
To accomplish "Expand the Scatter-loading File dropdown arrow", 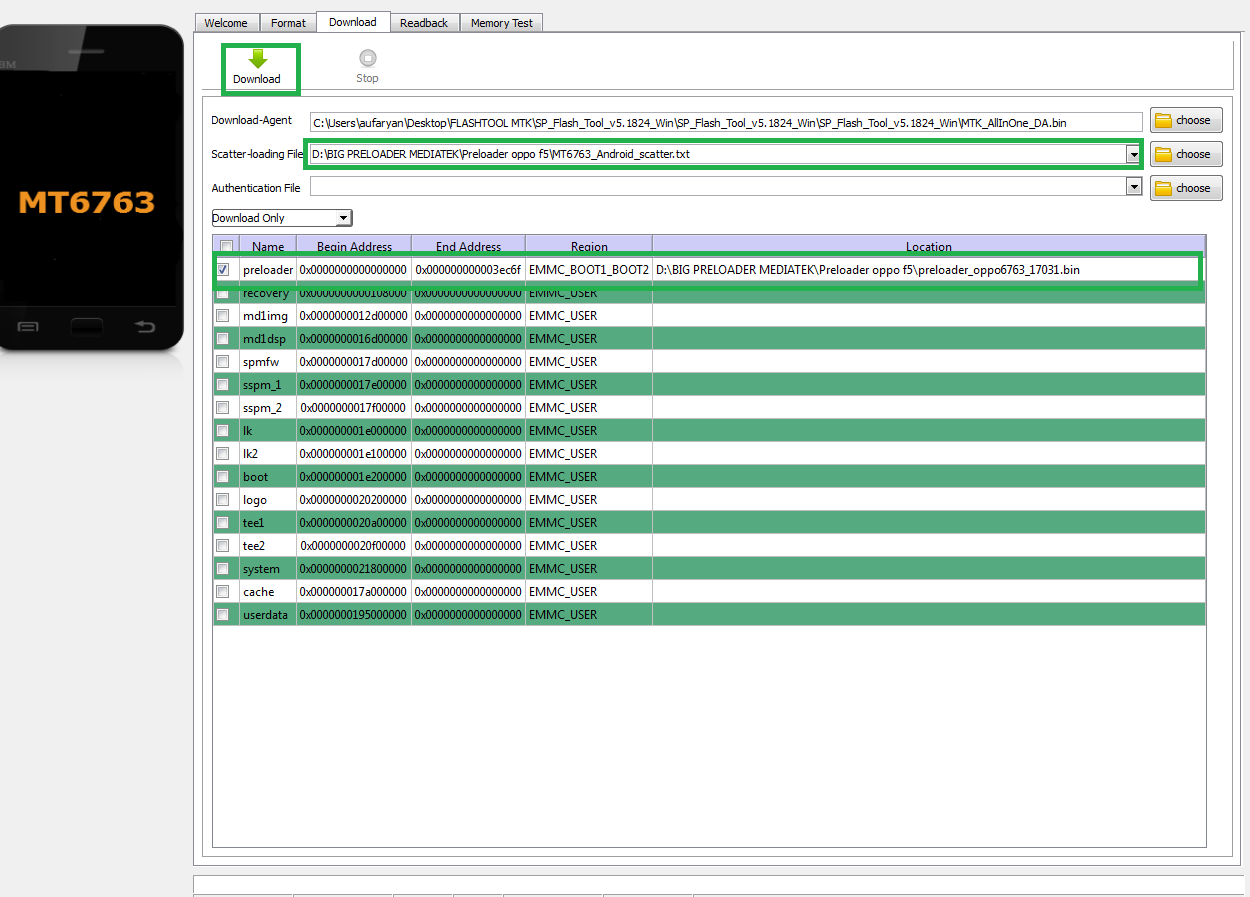I will tap(1133, 154).
